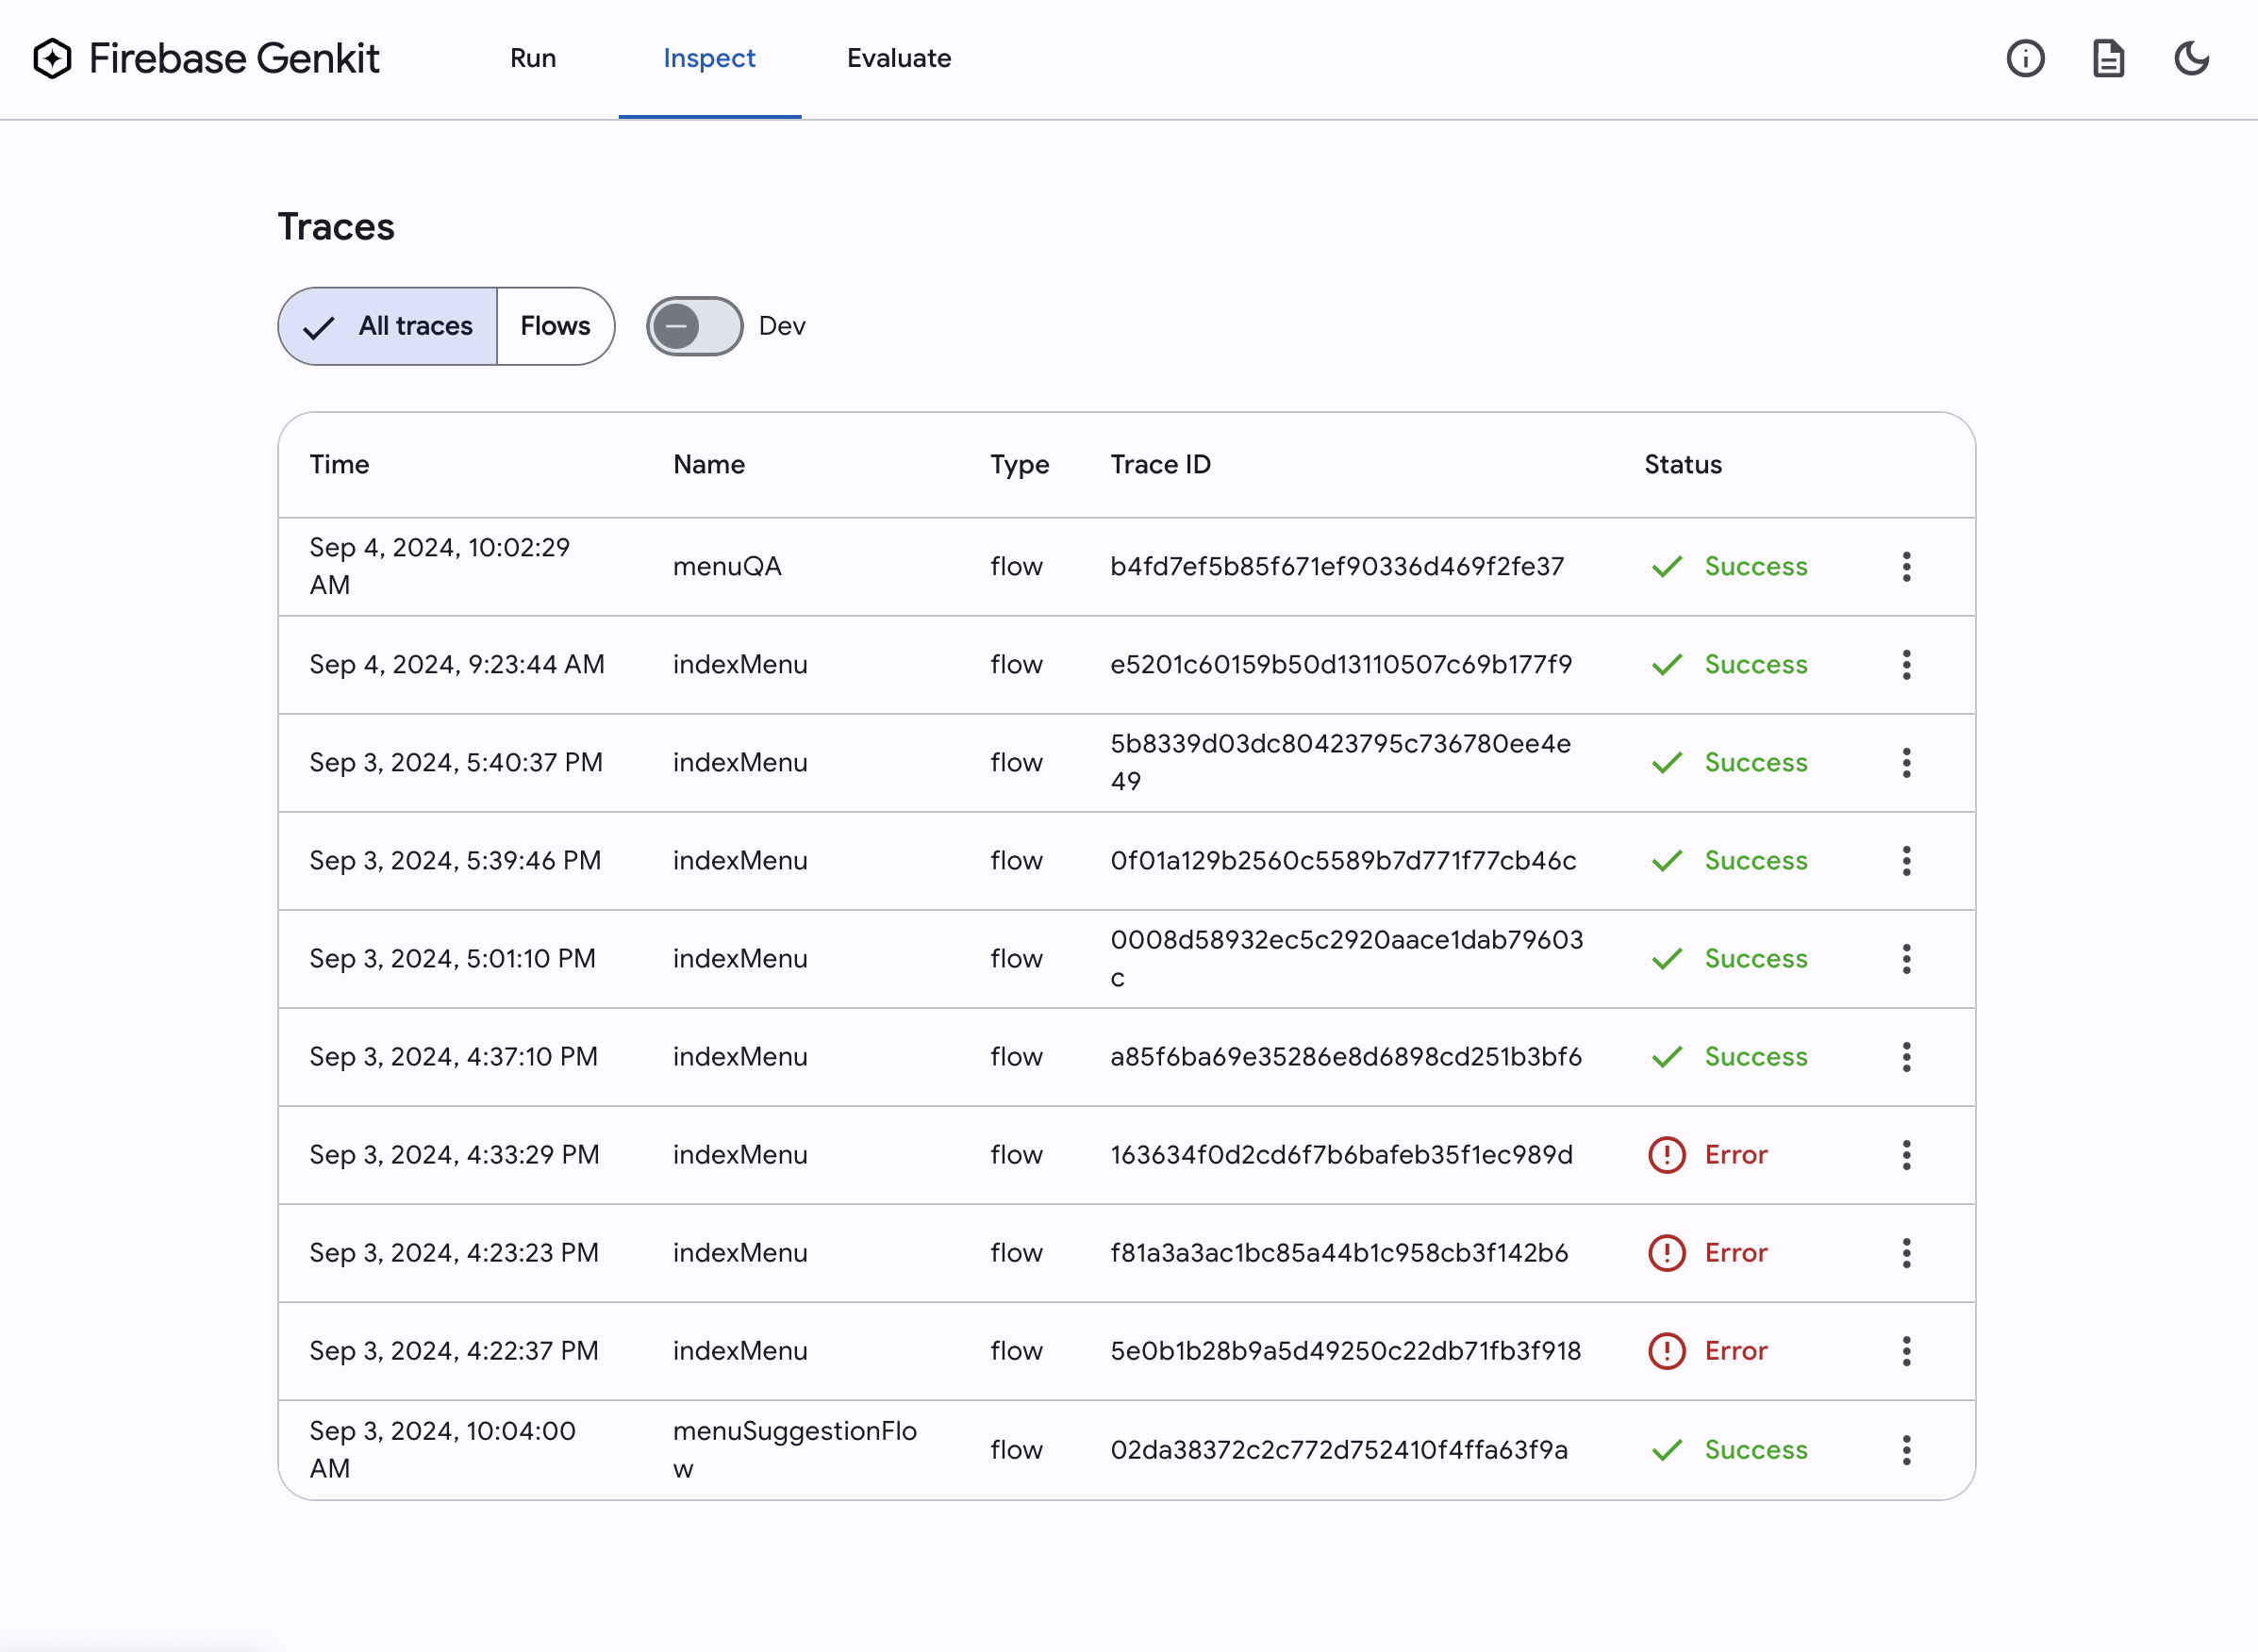Click the menuSuggestionFlow name
This screenshot has width=2258, height=1652.
tap(794, 1449)
